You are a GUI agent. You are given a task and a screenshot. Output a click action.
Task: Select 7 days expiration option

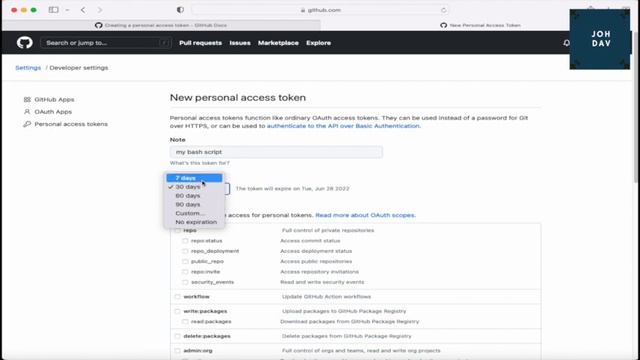click(x=194, y=178)
